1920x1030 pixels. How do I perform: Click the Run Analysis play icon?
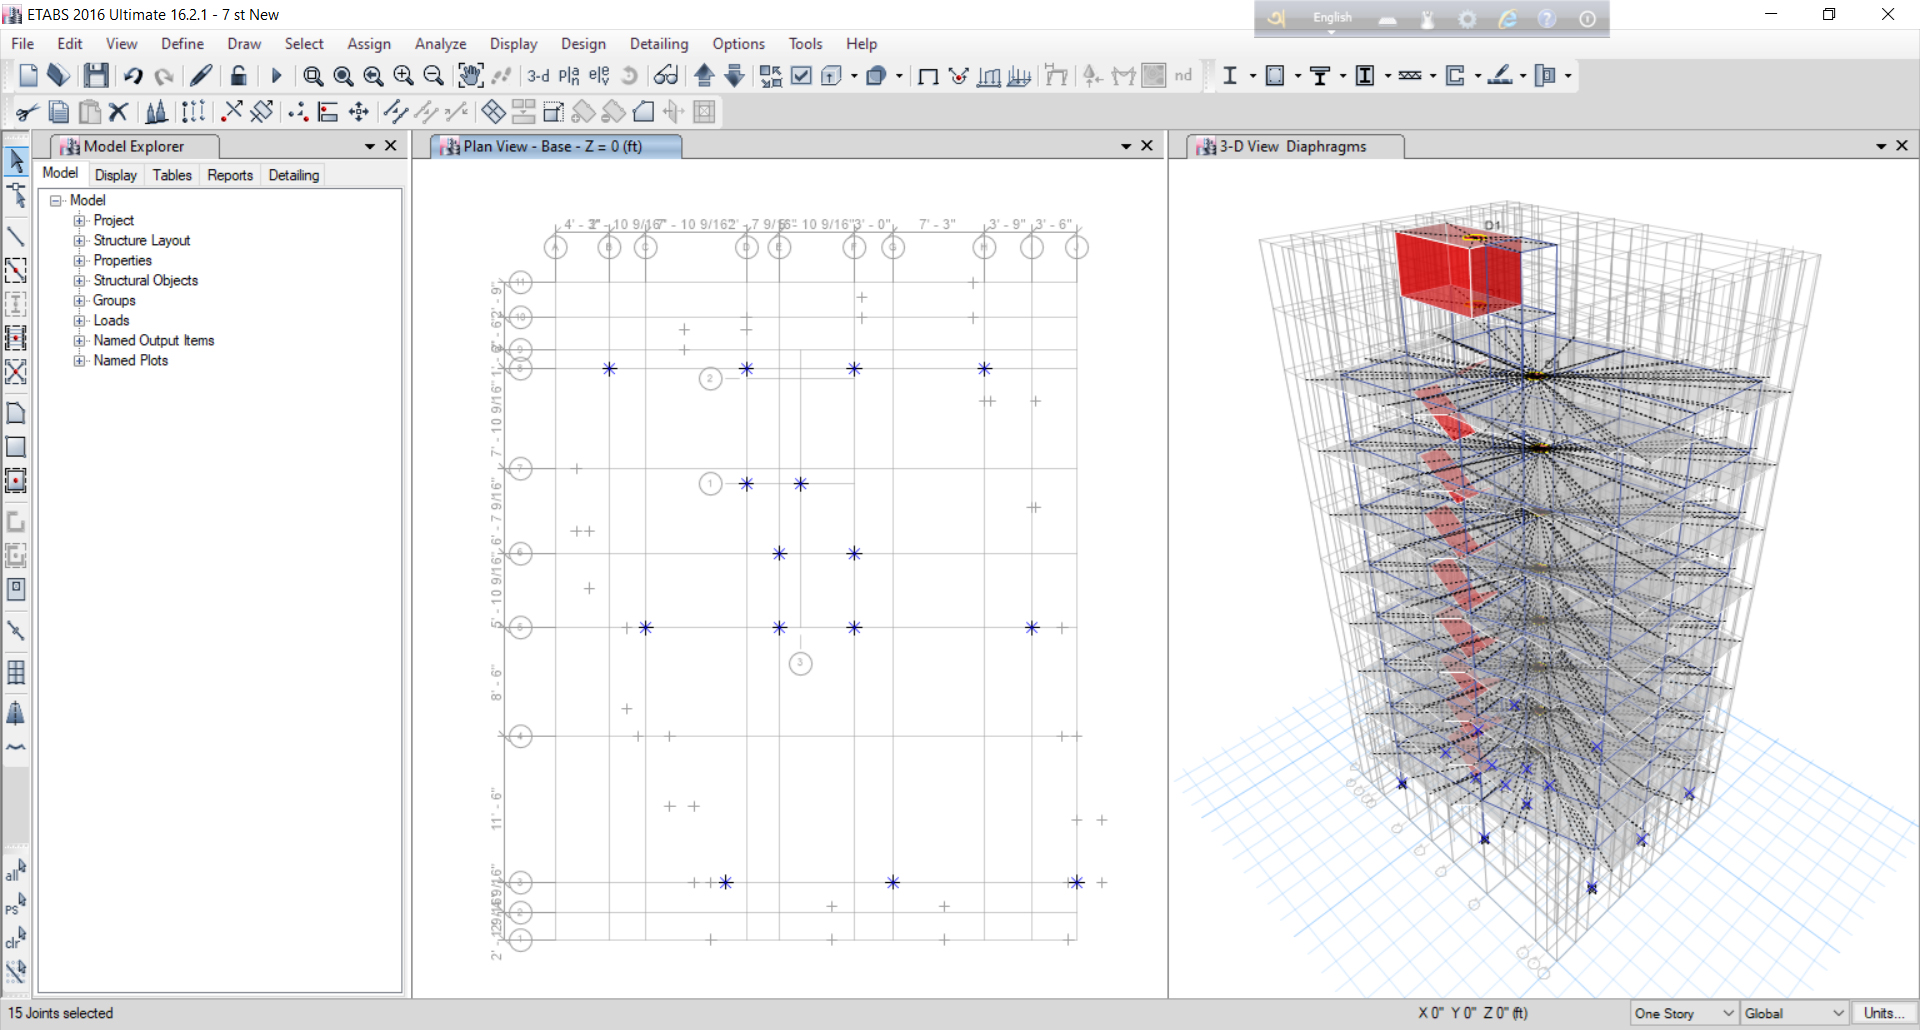277,76
